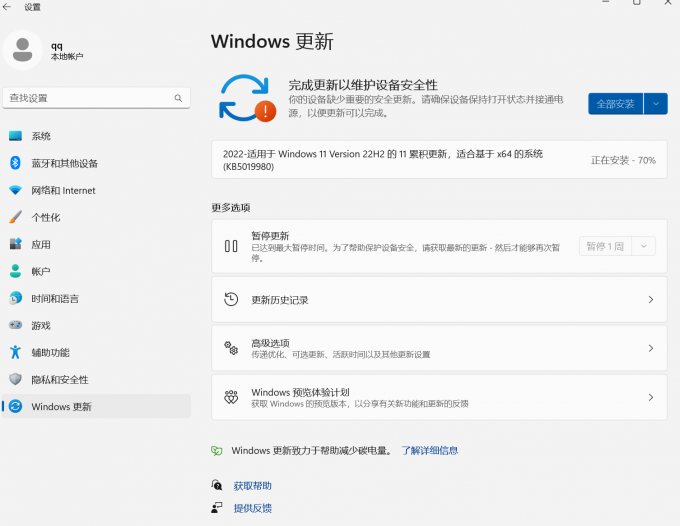Screen dimensions: 680x526
Task: Click the Windows Insider hearts icon
Action: tap(231, 397)
